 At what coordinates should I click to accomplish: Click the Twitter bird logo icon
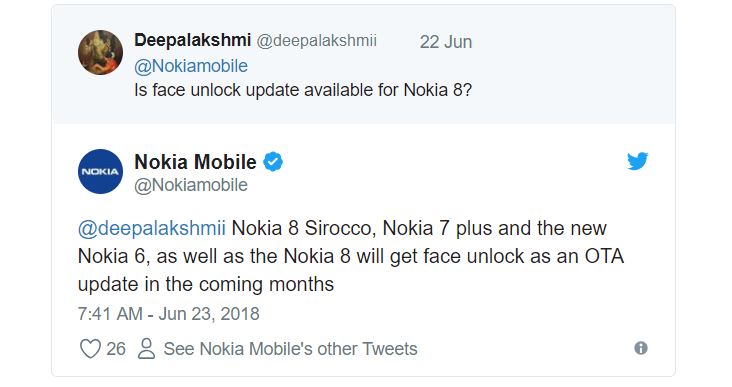tap(637, 162)
